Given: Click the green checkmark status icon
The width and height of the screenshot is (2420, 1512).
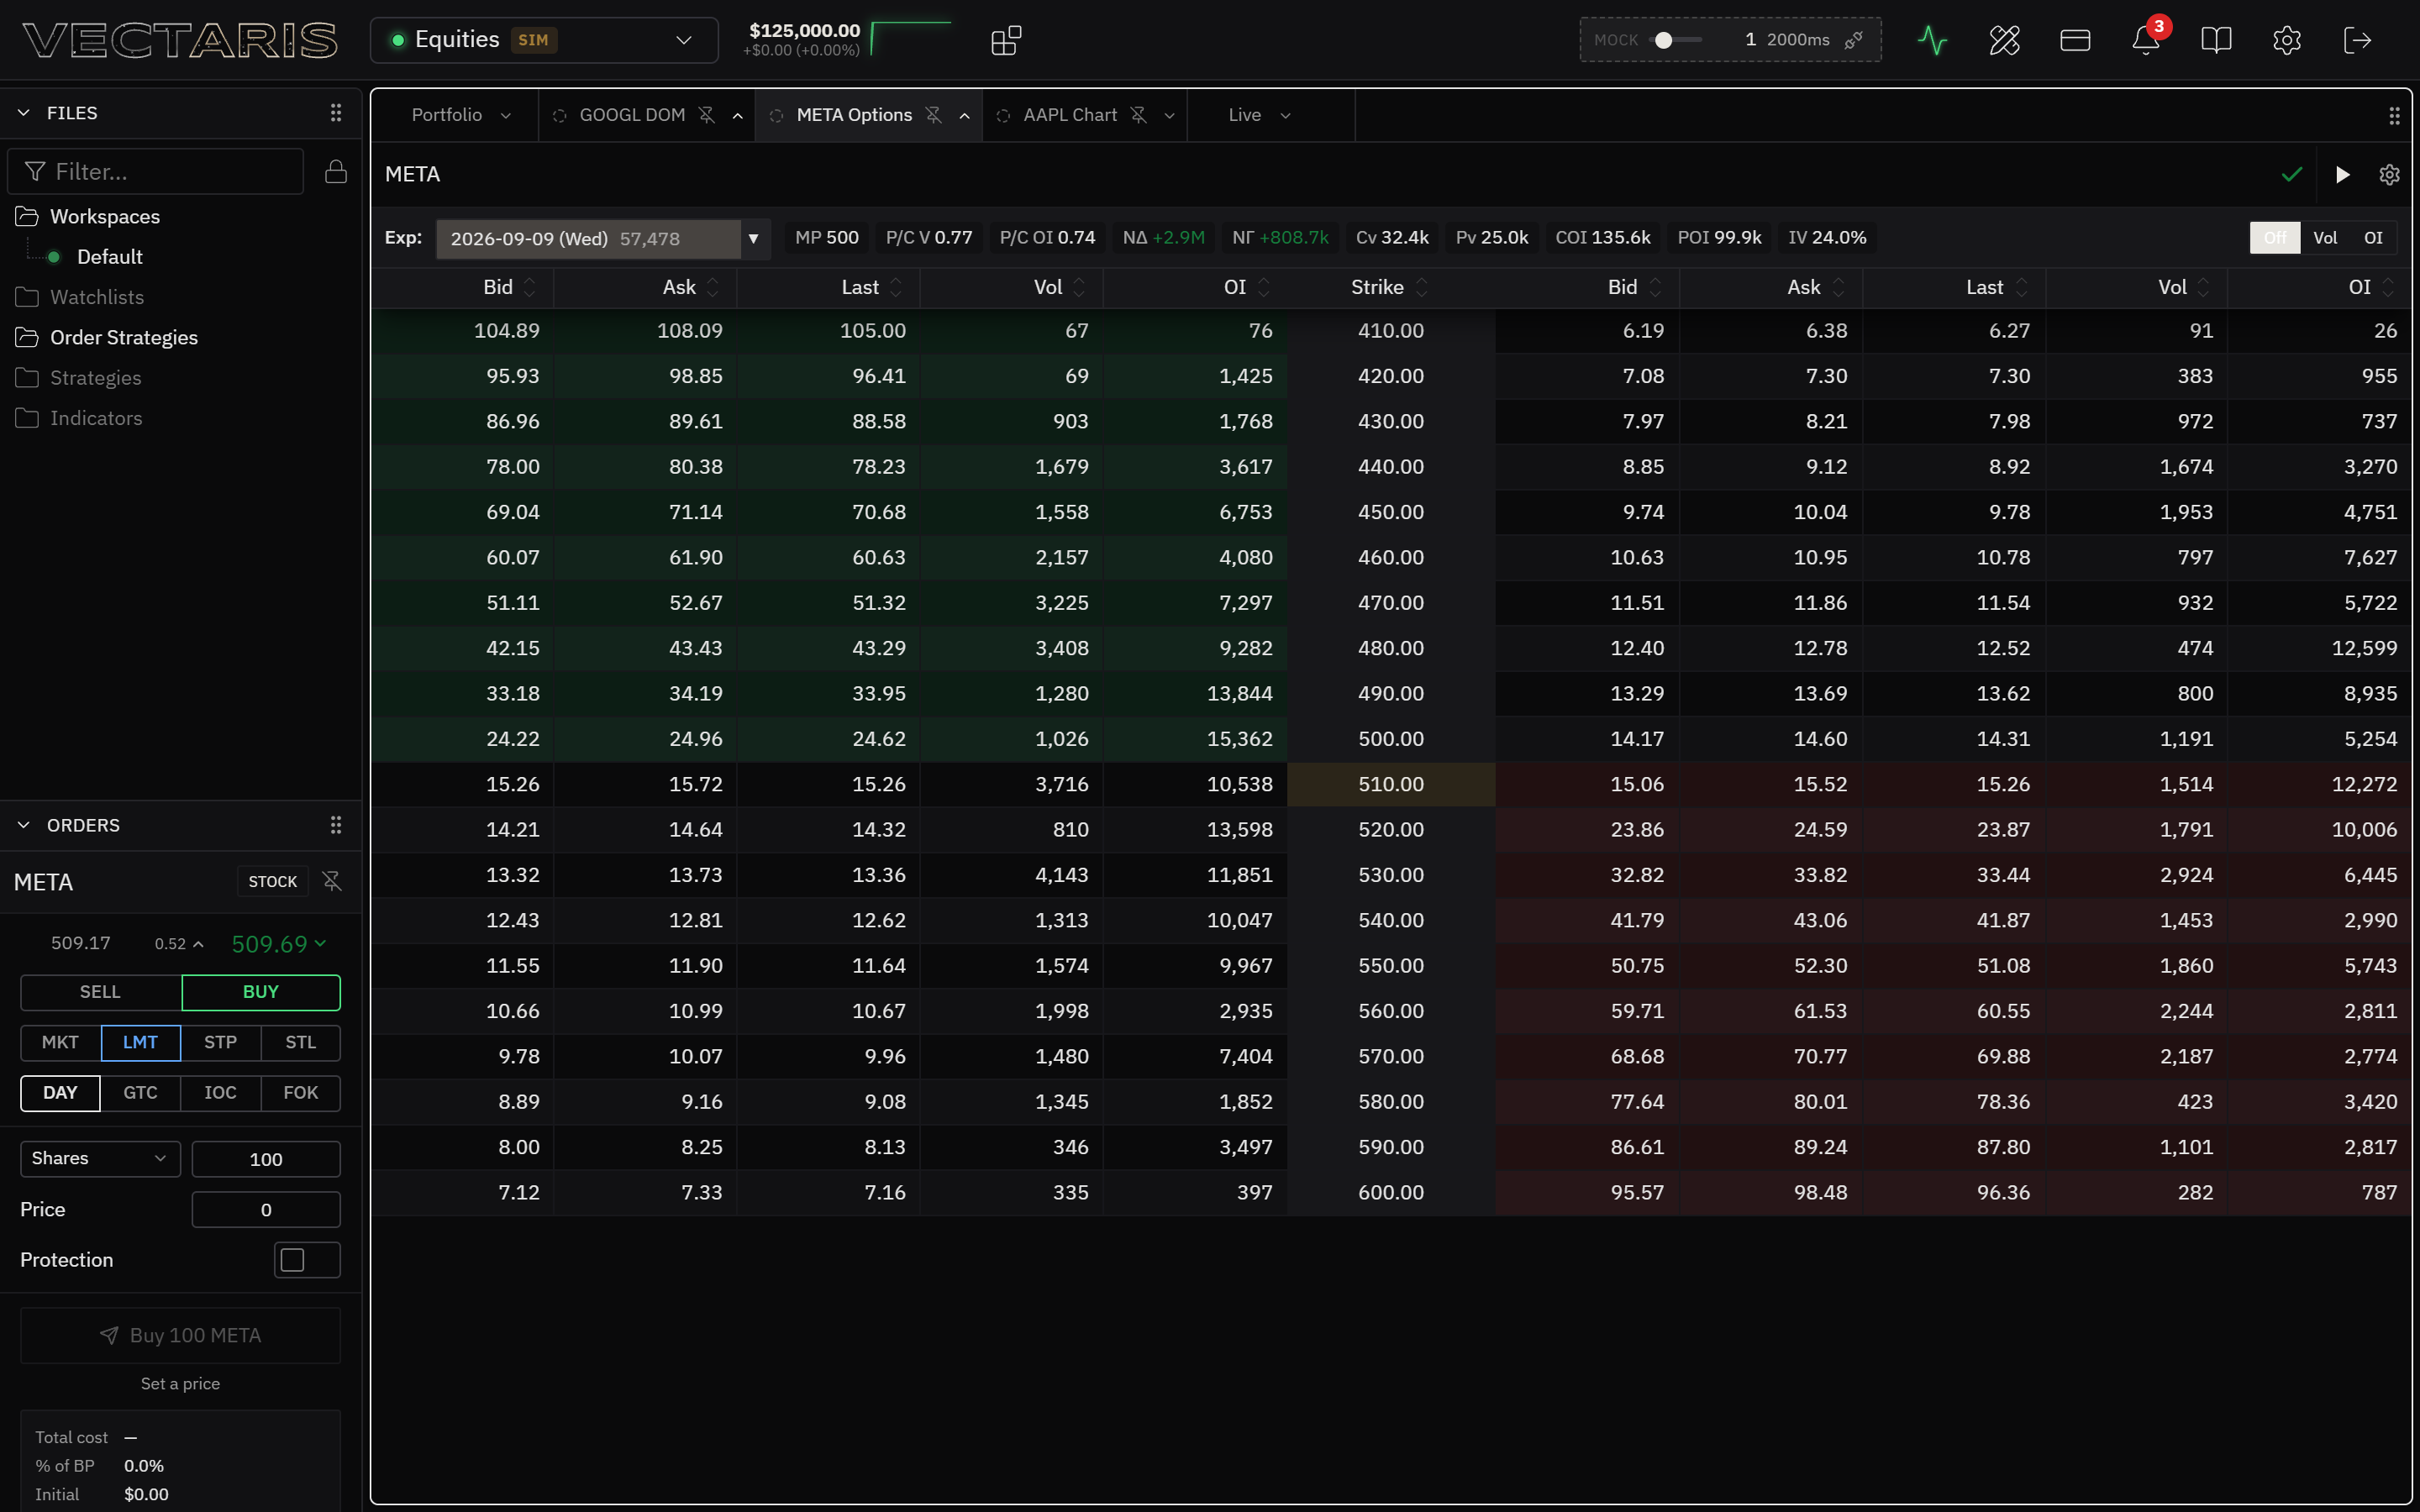Looking at the screenshot, I should pos(2292,175).
